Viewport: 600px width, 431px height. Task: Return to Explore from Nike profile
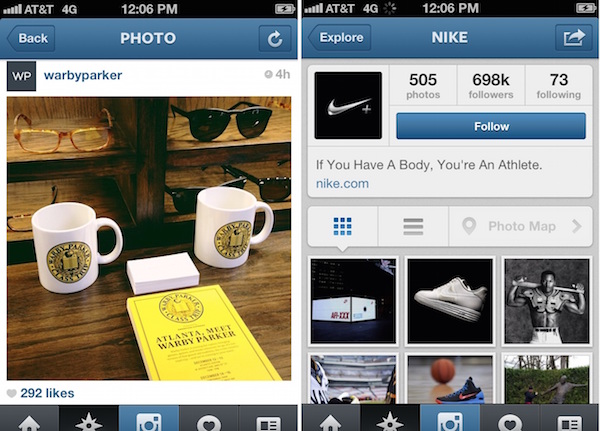click(x=340, y=38)
